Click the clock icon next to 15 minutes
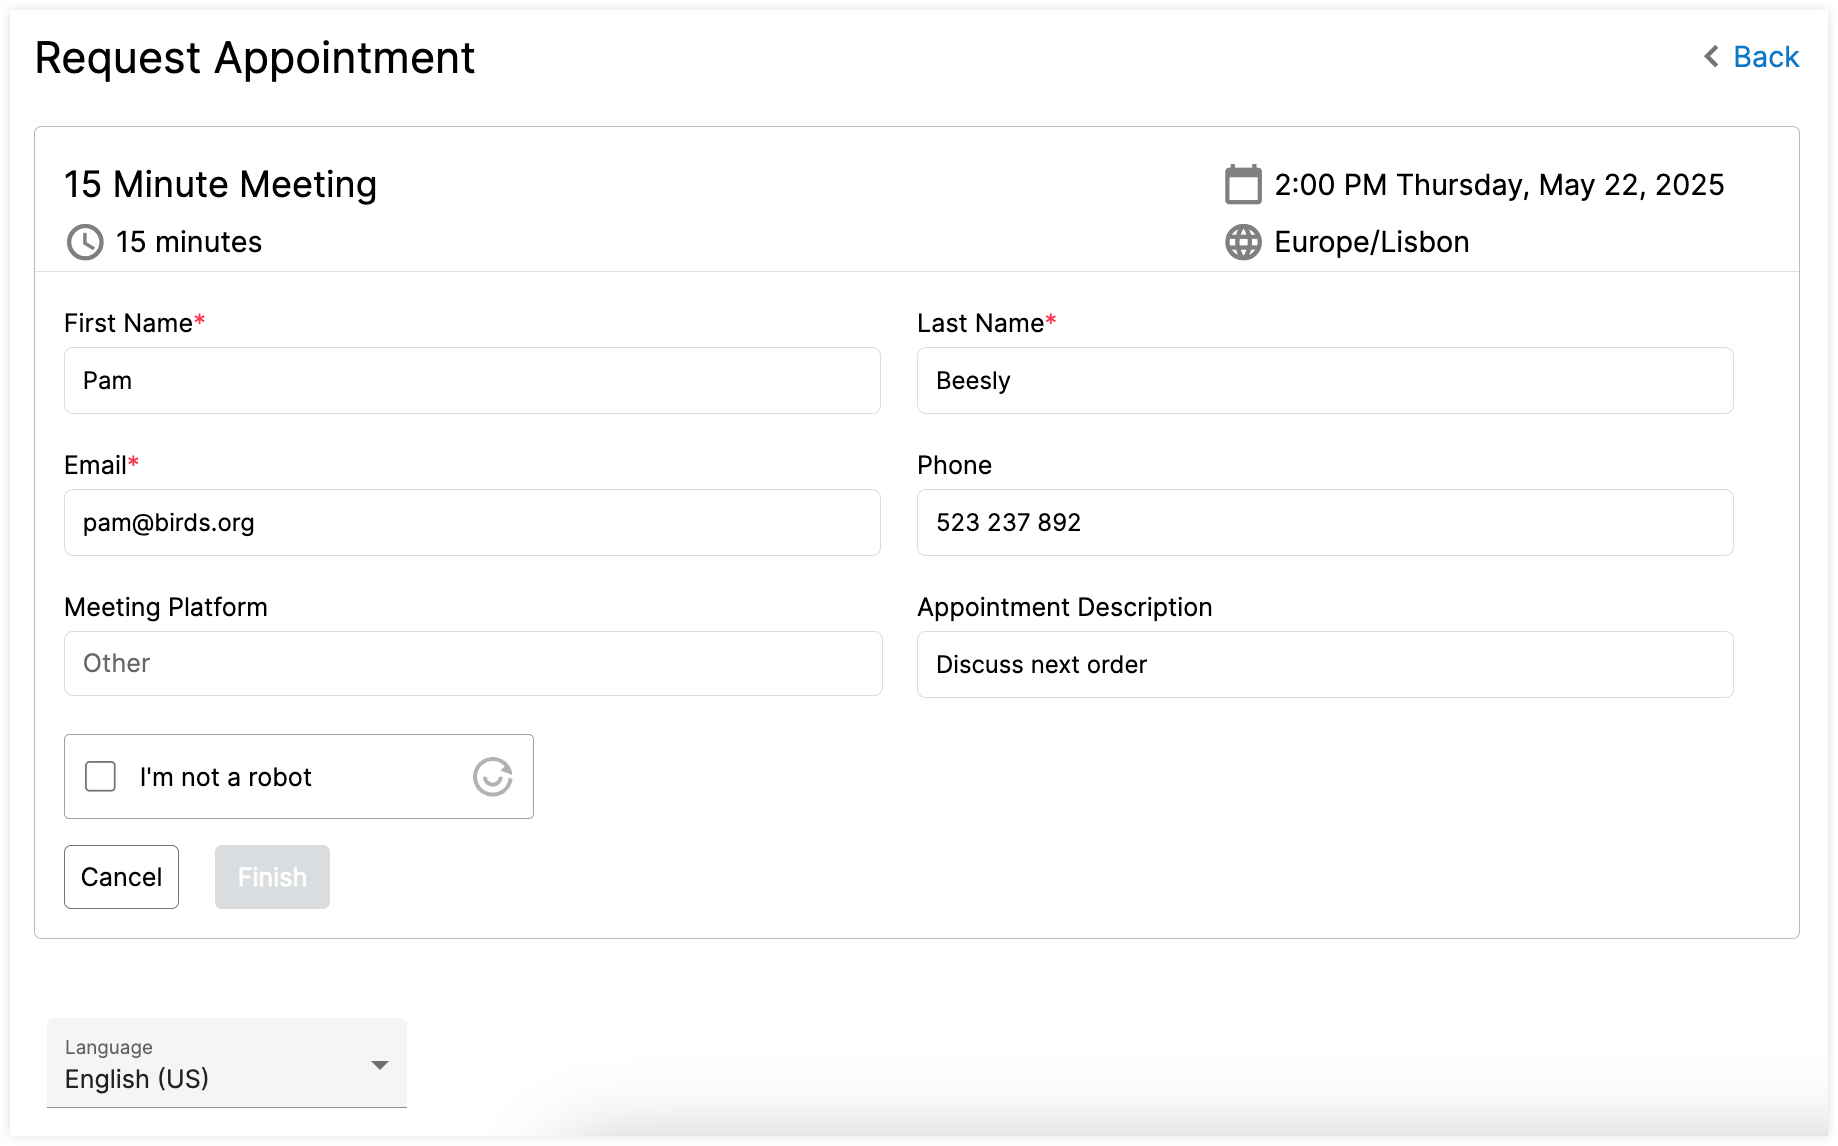This screenshot has width=1838, height=1146. 85,242
